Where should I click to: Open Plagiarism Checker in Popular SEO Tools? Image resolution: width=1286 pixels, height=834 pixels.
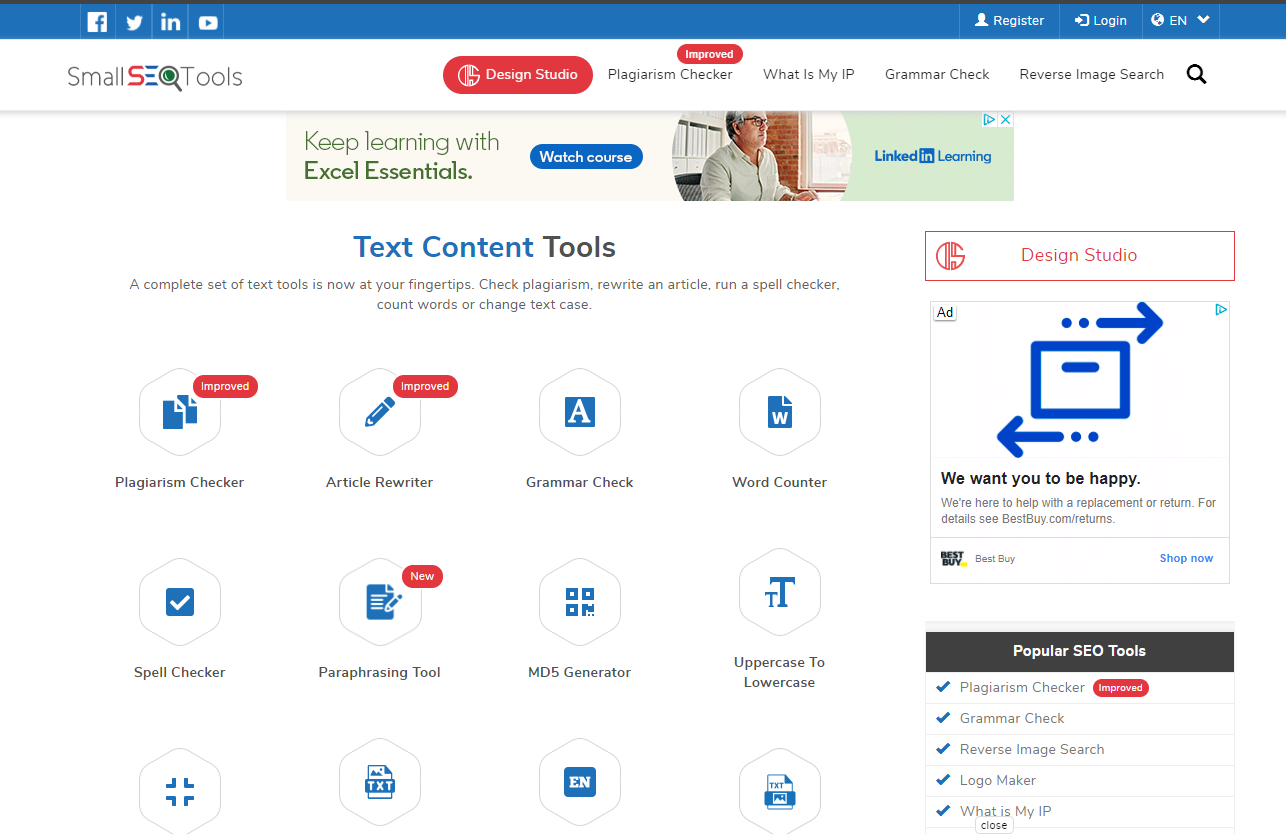pos(1022,687)
